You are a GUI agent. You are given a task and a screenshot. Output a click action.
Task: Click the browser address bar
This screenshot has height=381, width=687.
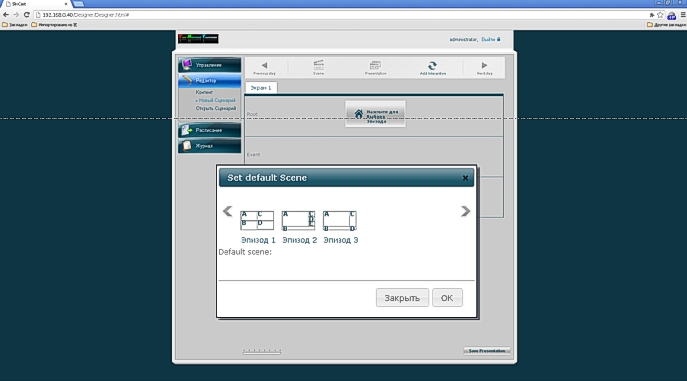342,14
